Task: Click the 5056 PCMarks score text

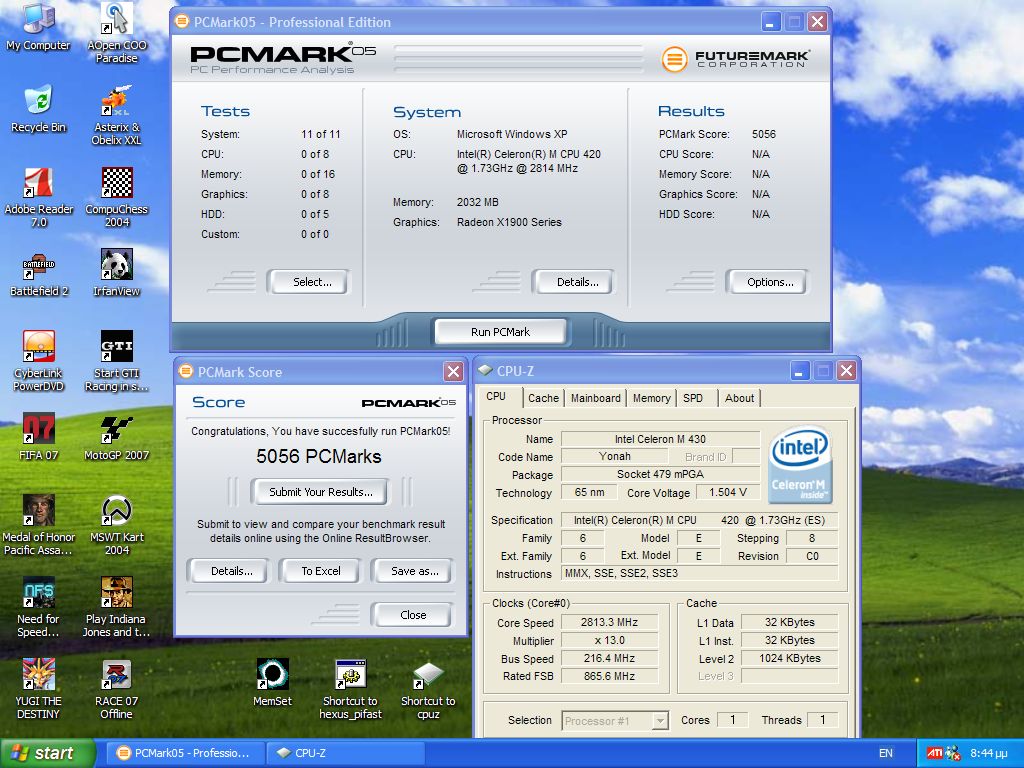Action: tap(318, 456)
